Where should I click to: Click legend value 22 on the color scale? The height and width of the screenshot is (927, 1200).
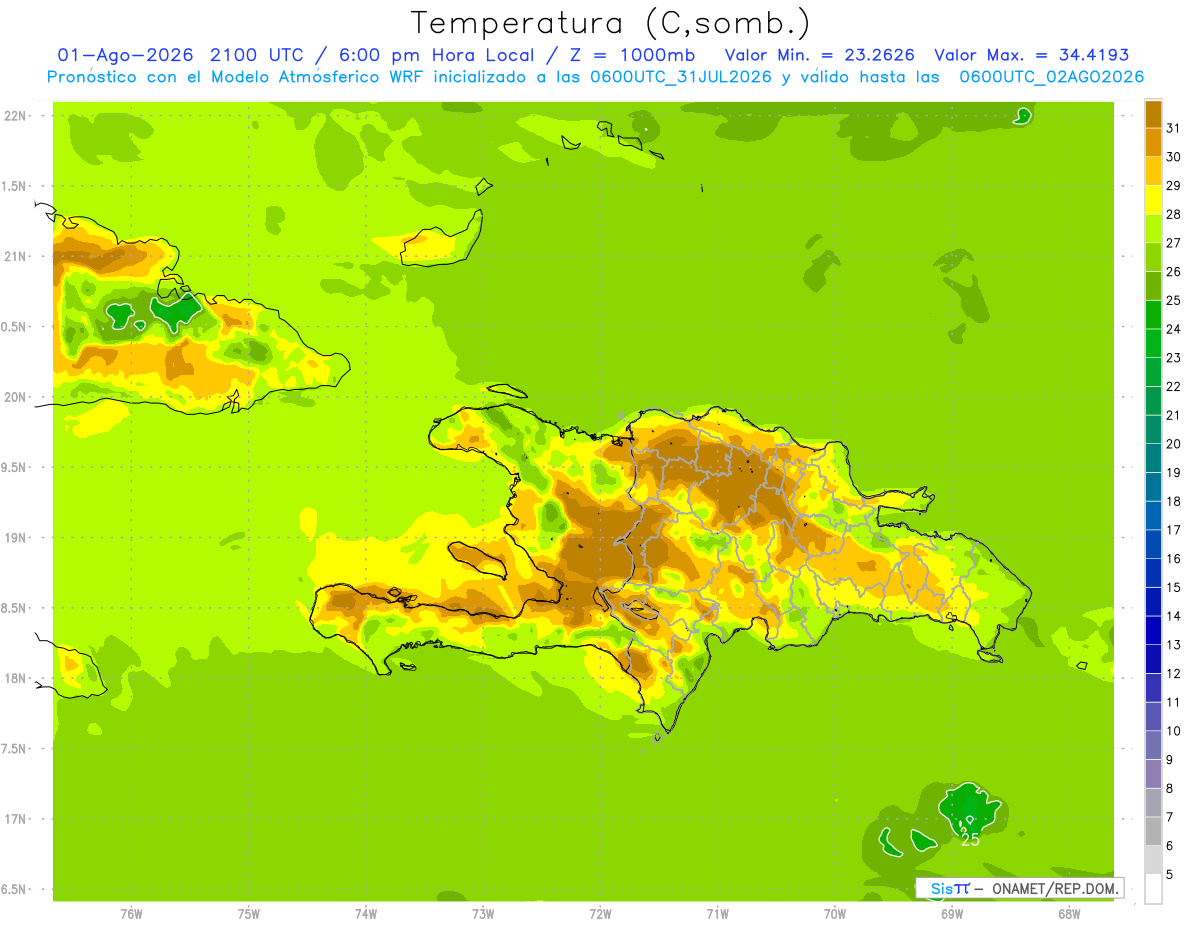(1174, 387)
